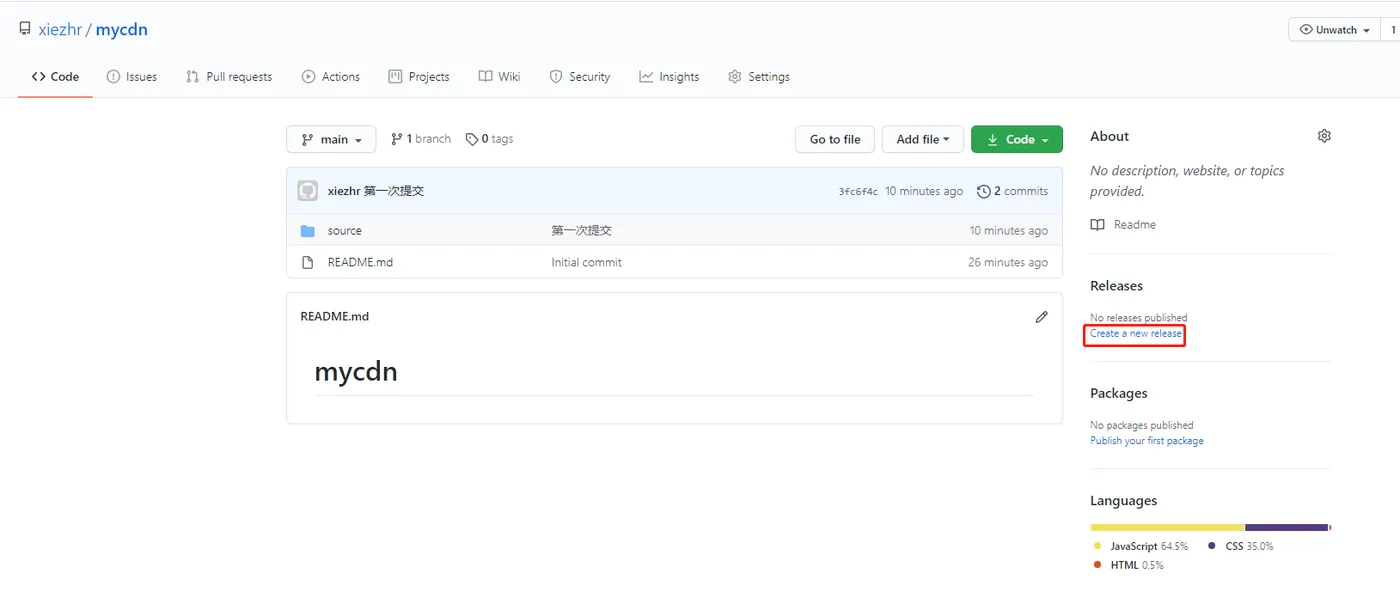Screen dimensions: 1400x604
Task: Click the Readme book icon in About
Action: click(1098, 225)
